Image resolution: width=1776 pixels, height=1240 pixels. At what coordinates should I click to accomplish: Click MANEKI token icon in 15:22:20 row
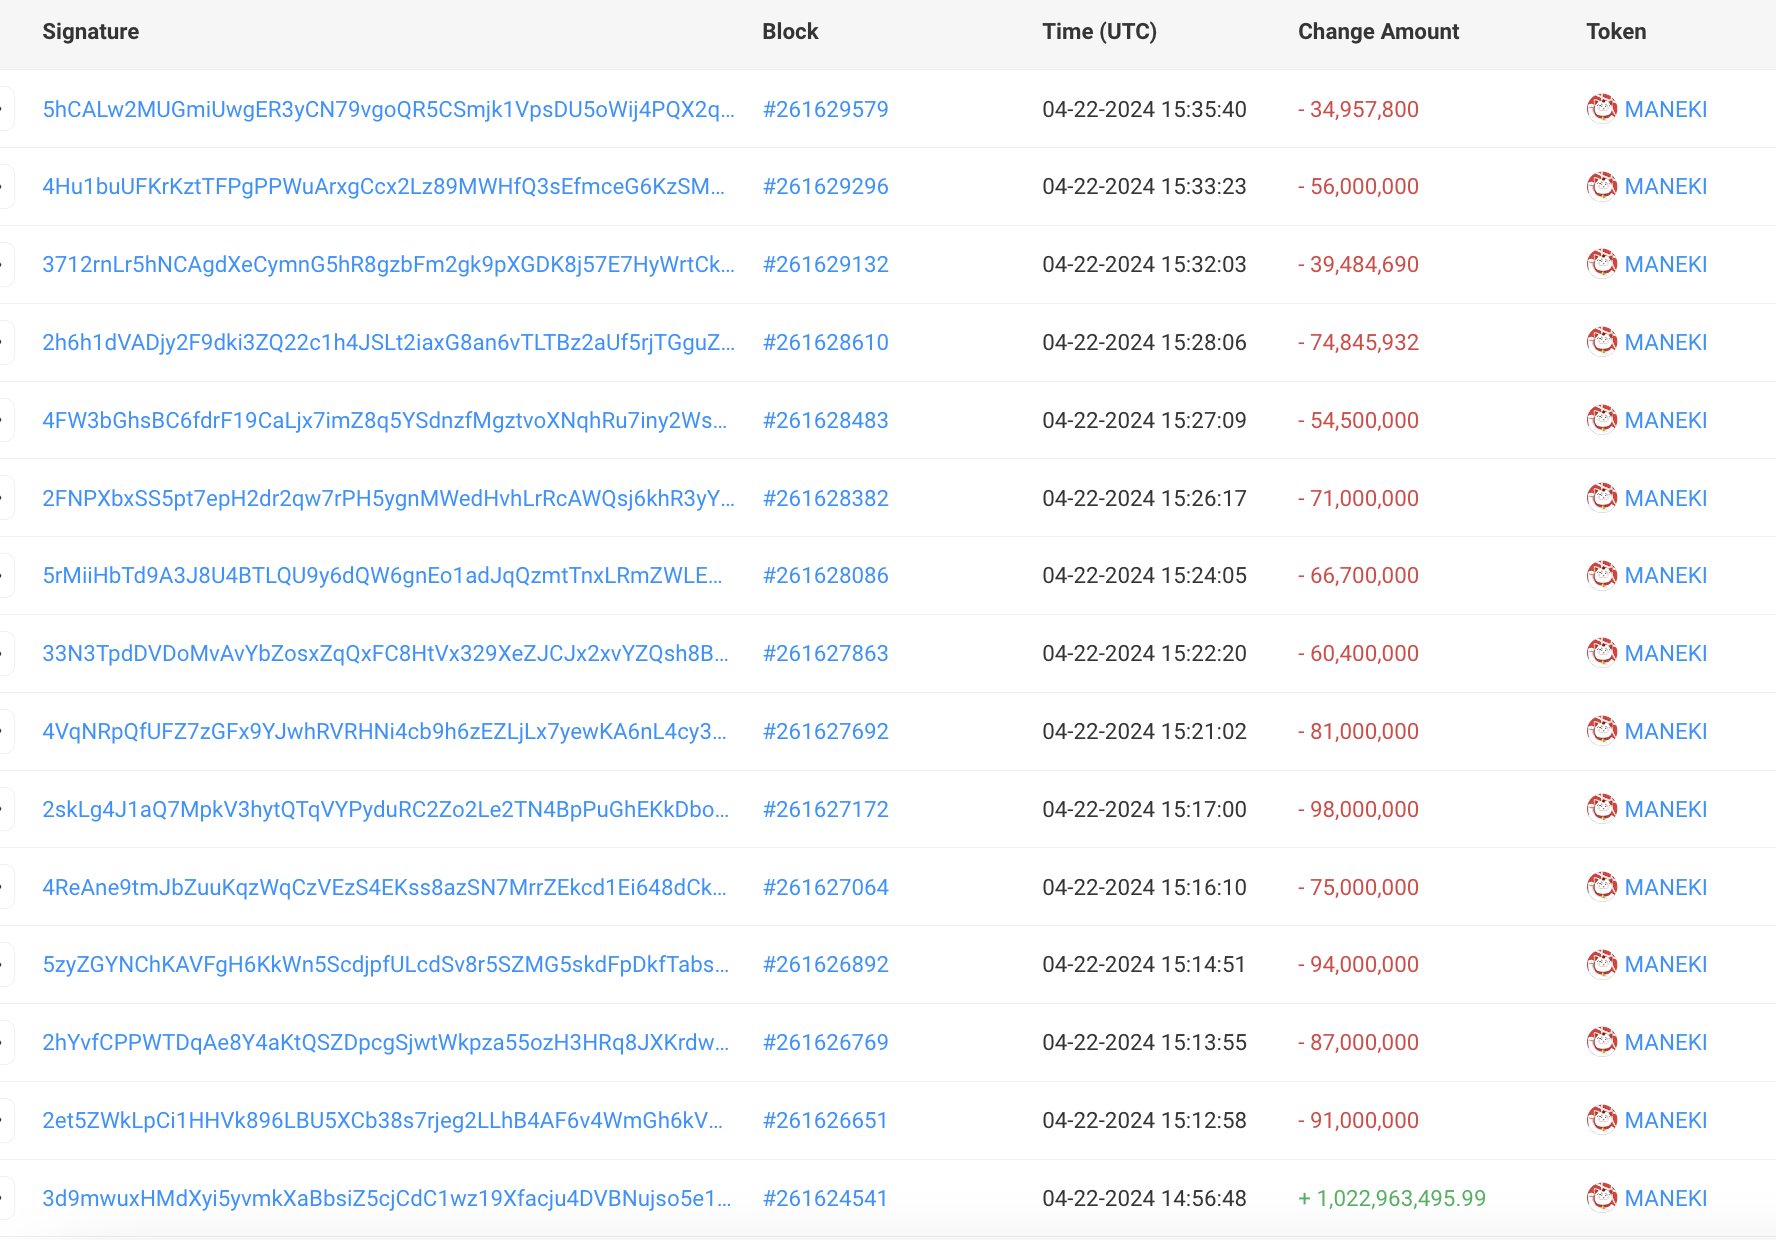[x=1602, y=652]
